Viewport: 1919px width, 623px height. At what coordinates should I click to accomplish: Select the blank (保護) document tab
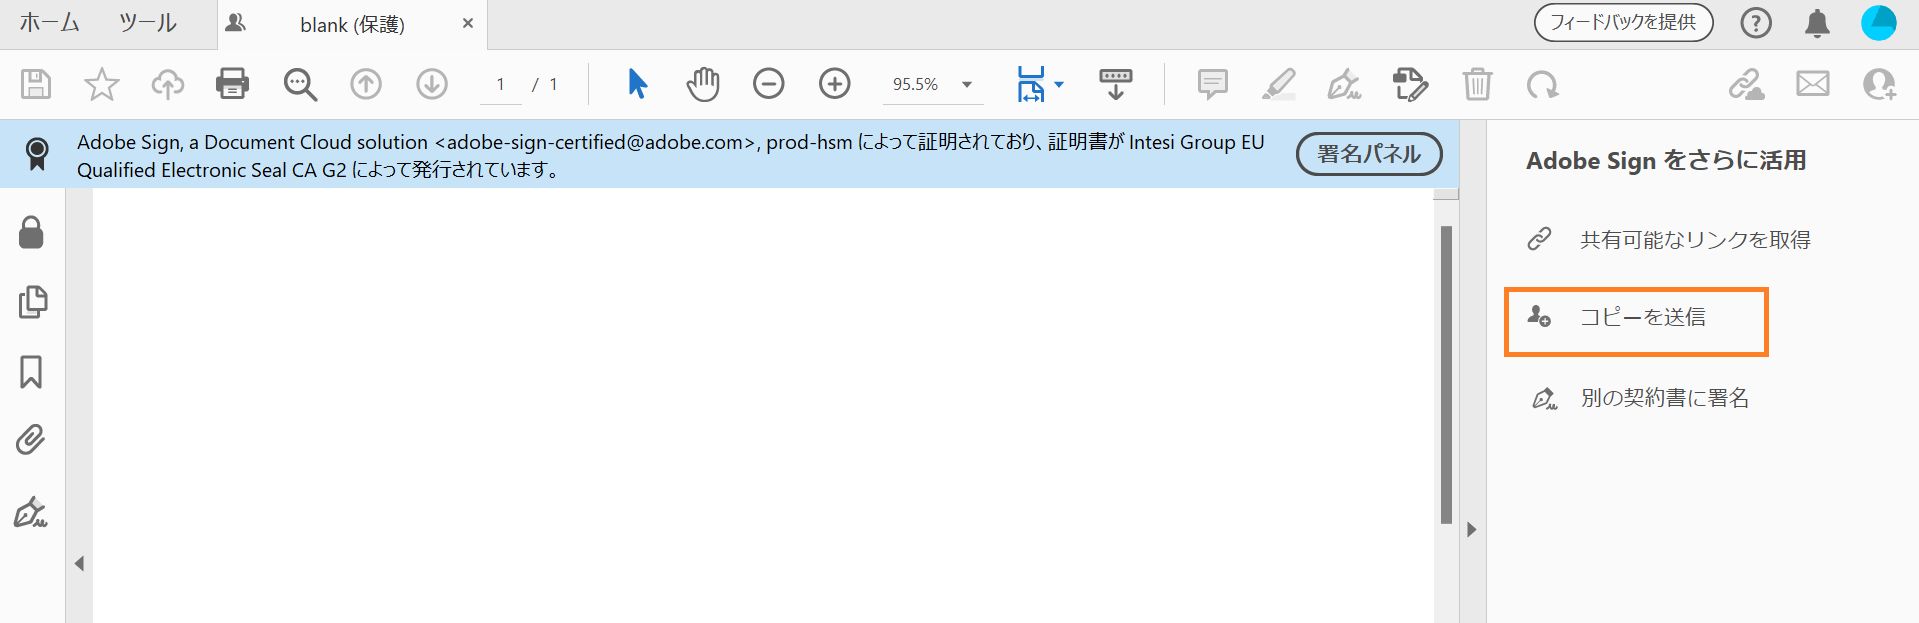(x=352, y=25)
